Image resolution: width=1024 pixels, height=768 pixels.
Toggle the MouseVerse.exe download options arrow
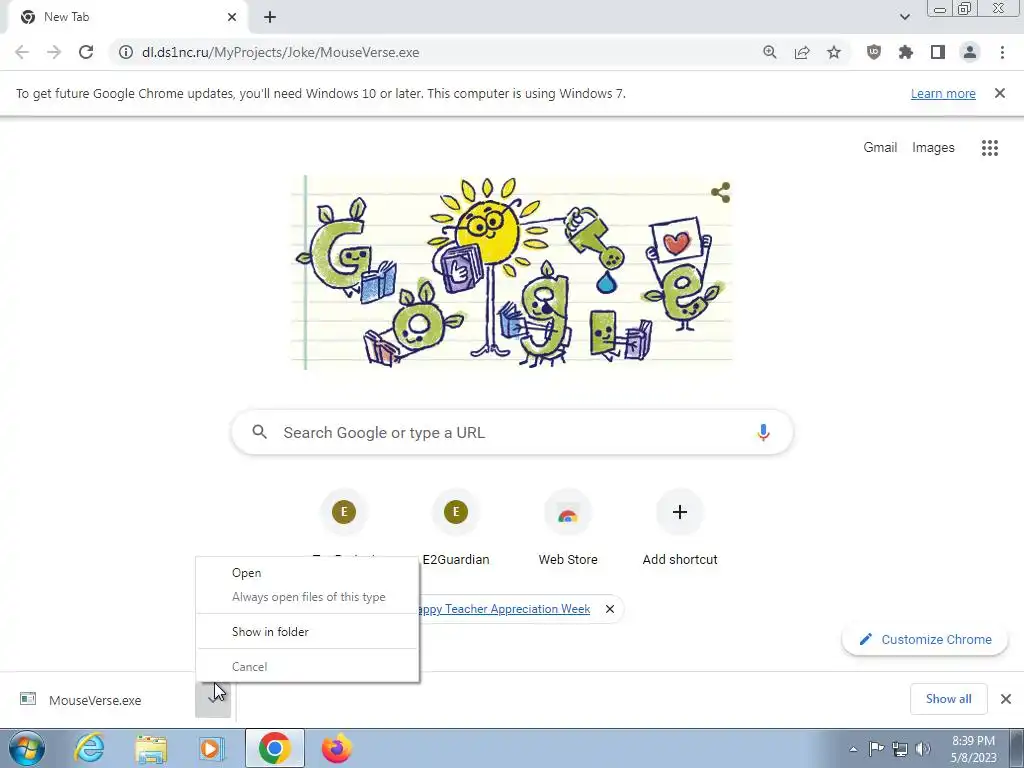coord(213,699)
